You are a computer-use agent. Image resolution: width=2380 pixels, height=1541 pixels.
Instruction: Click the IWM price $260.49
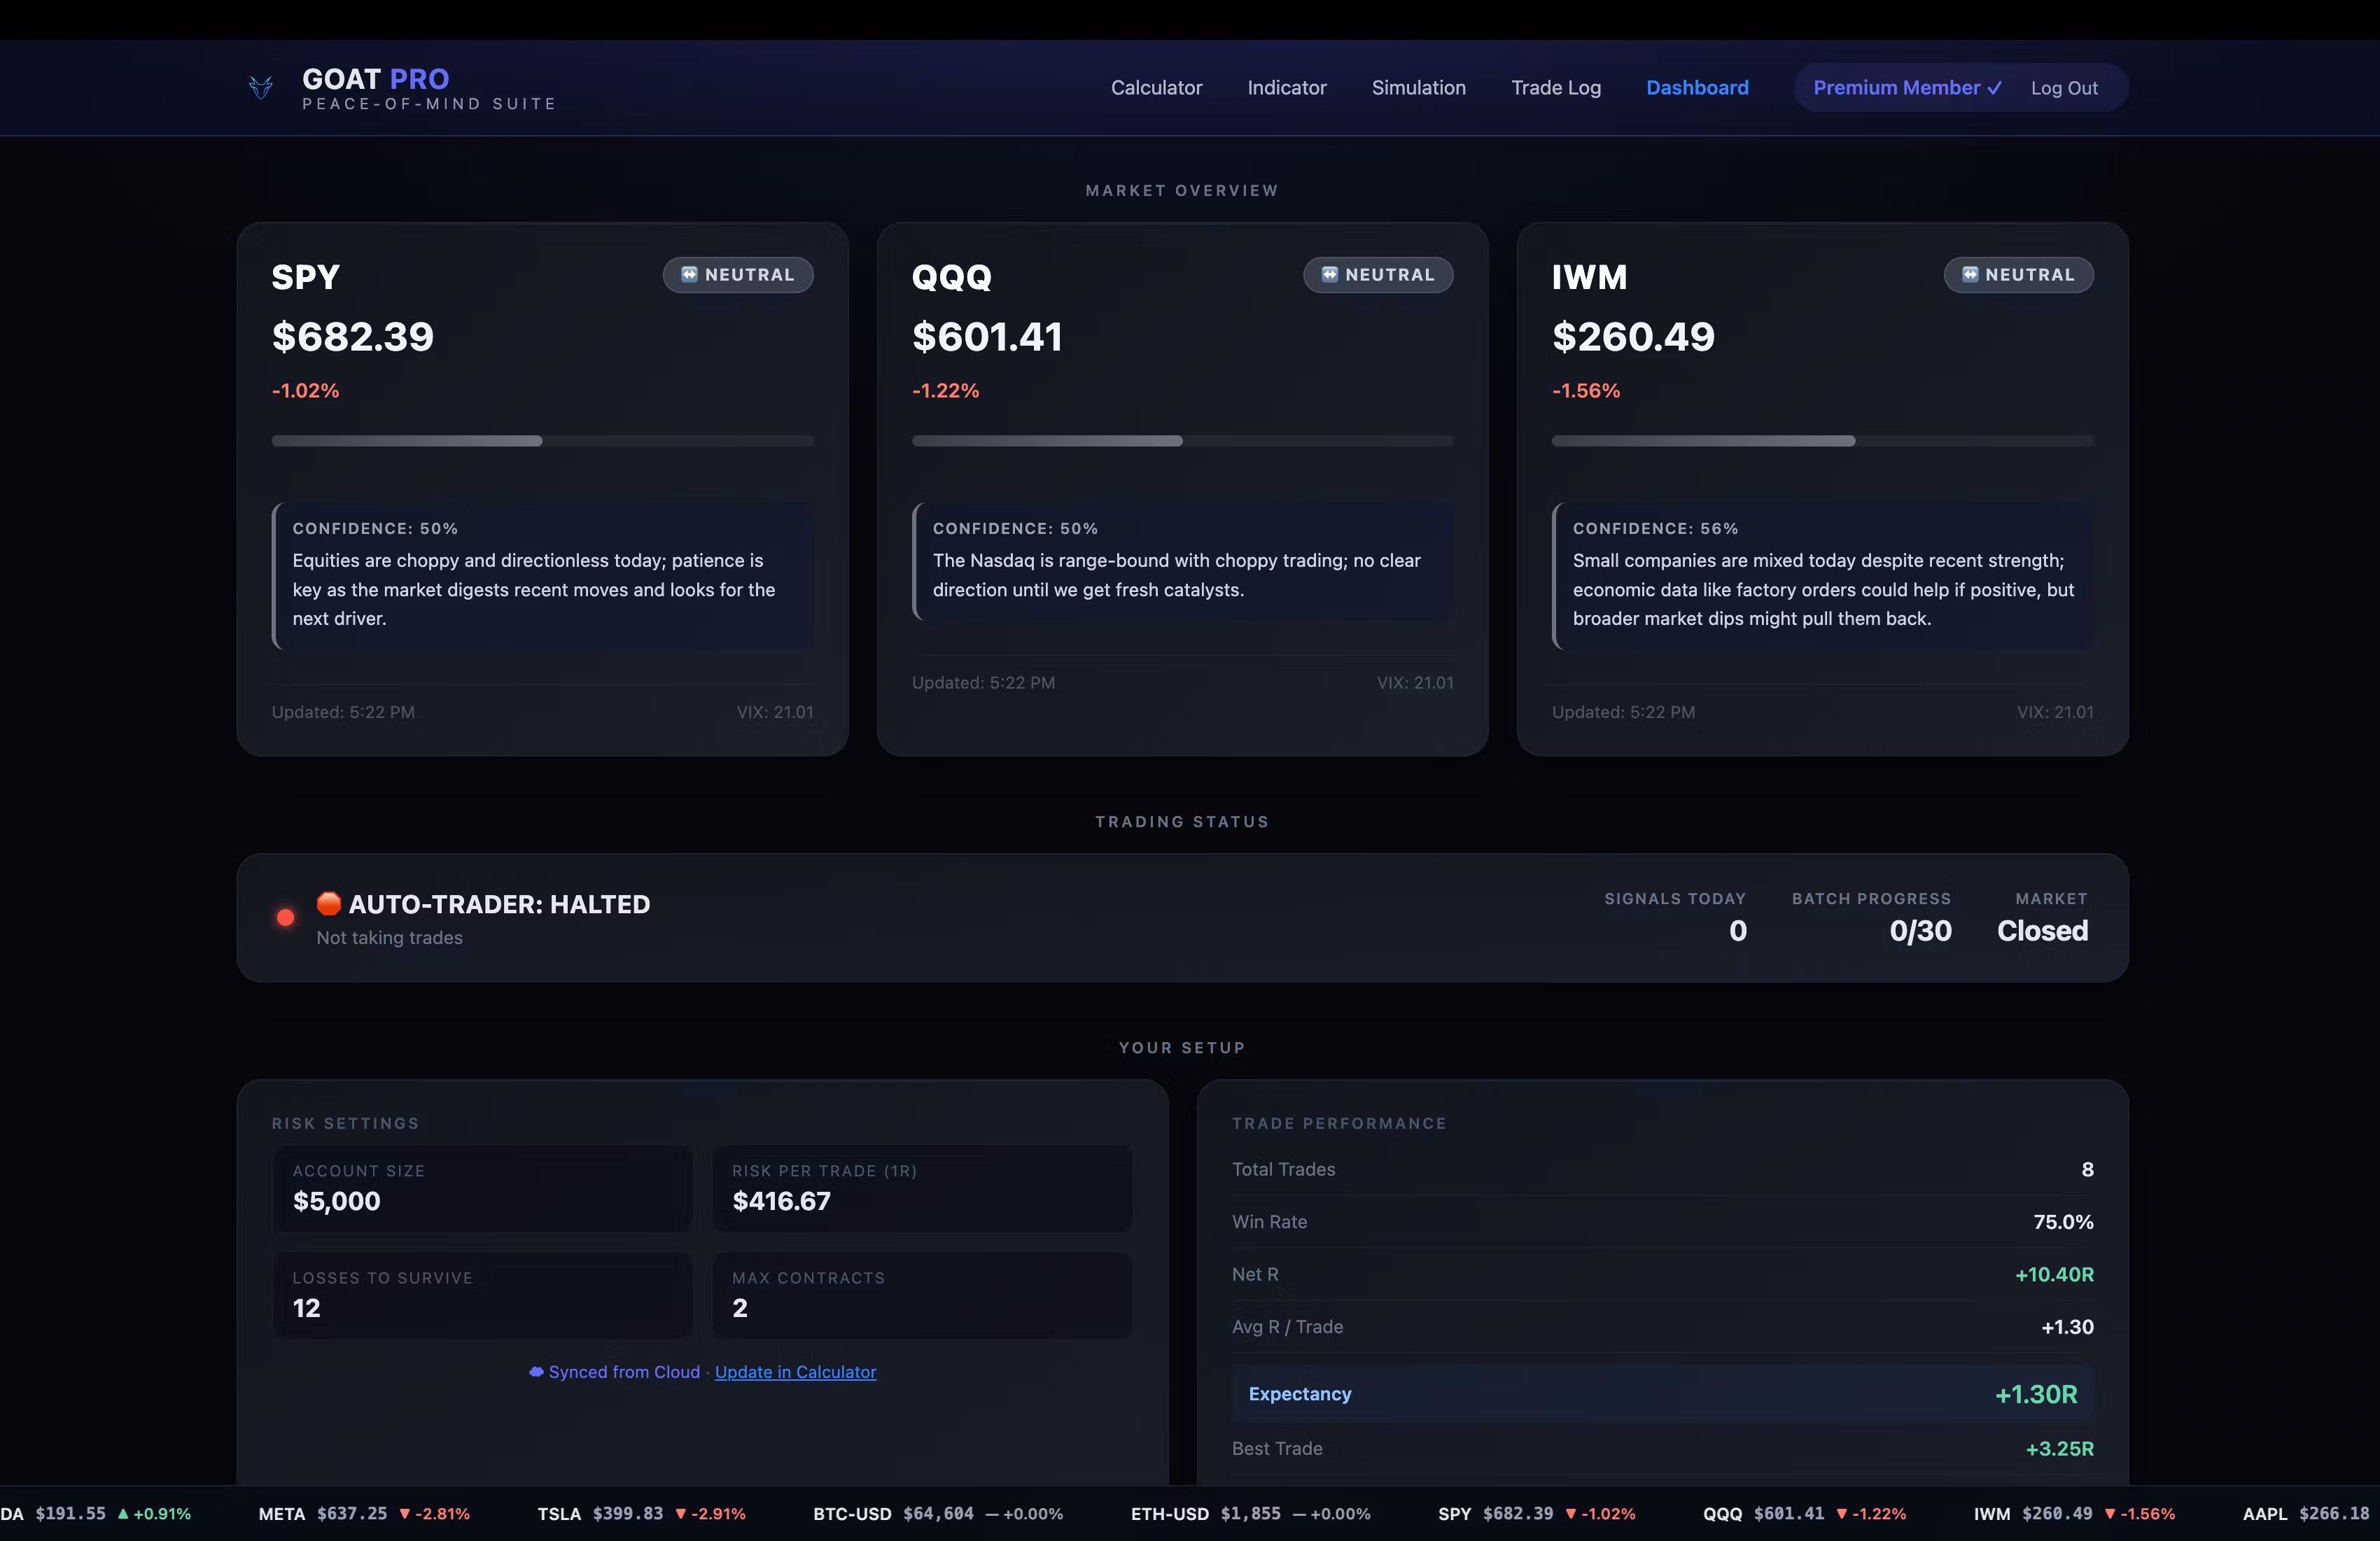coord(1633,337)
